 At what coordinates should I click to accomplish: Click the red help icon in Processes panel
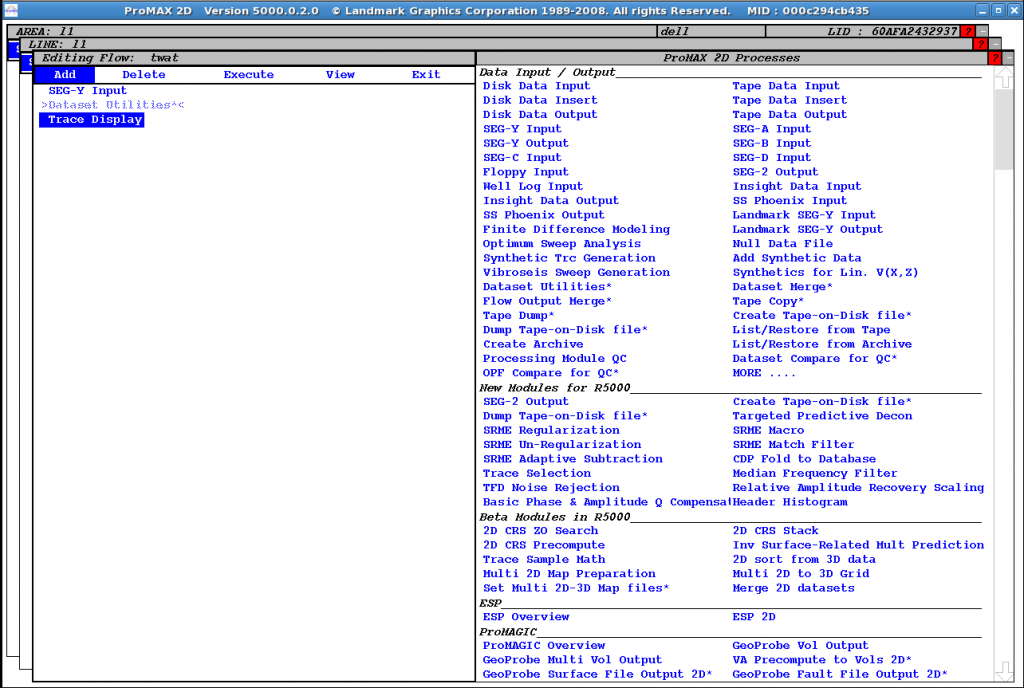click(995, 58)
